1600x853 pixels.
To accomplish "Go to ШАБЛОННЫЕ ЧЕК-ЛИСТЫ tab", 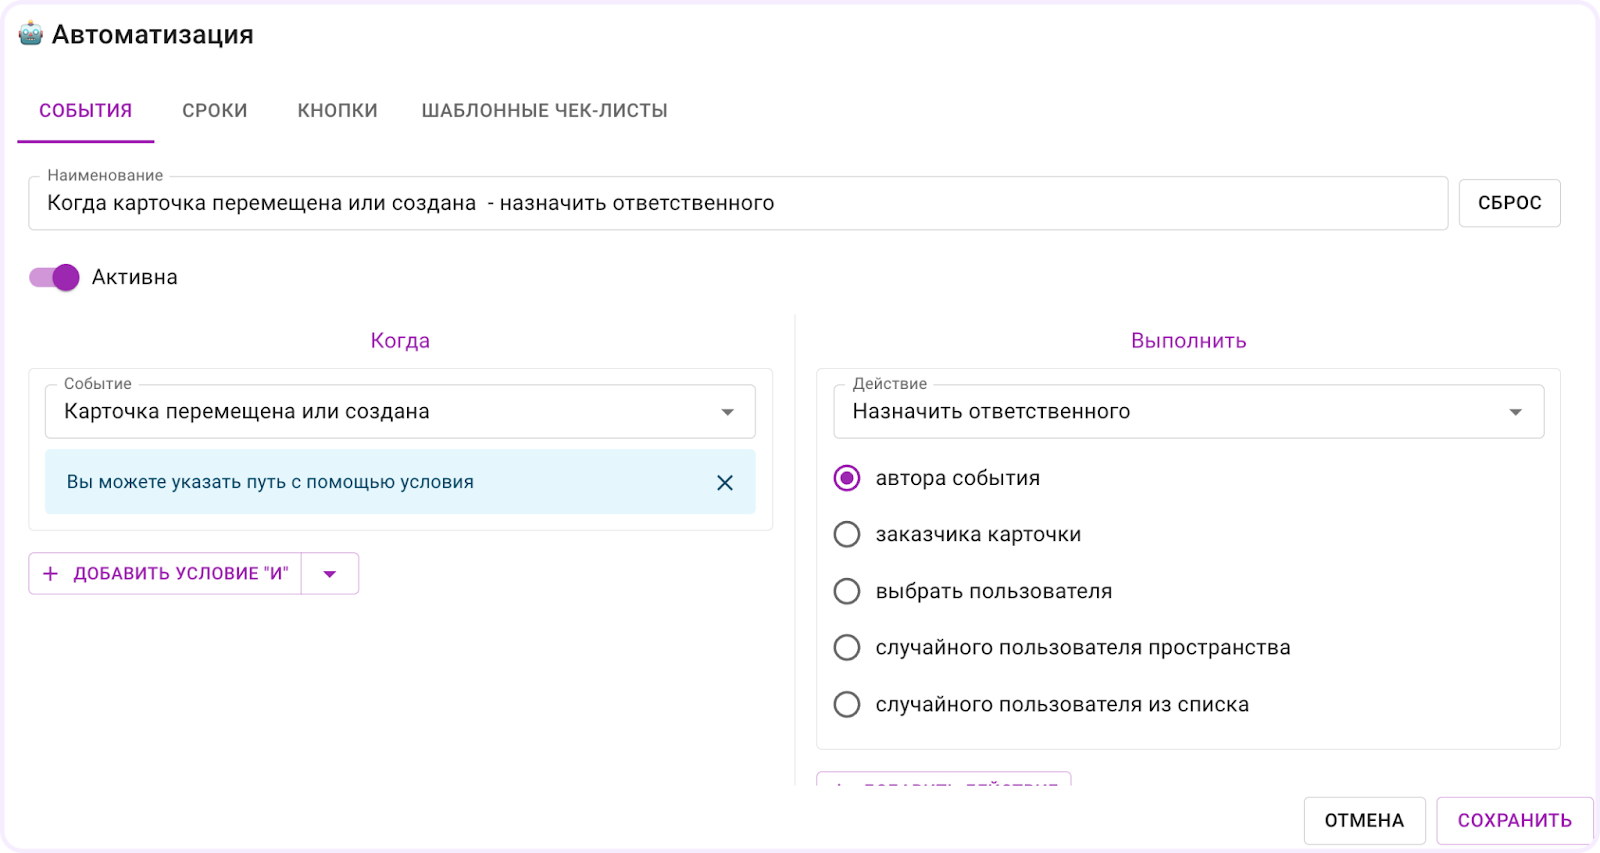I will point(544,111).
